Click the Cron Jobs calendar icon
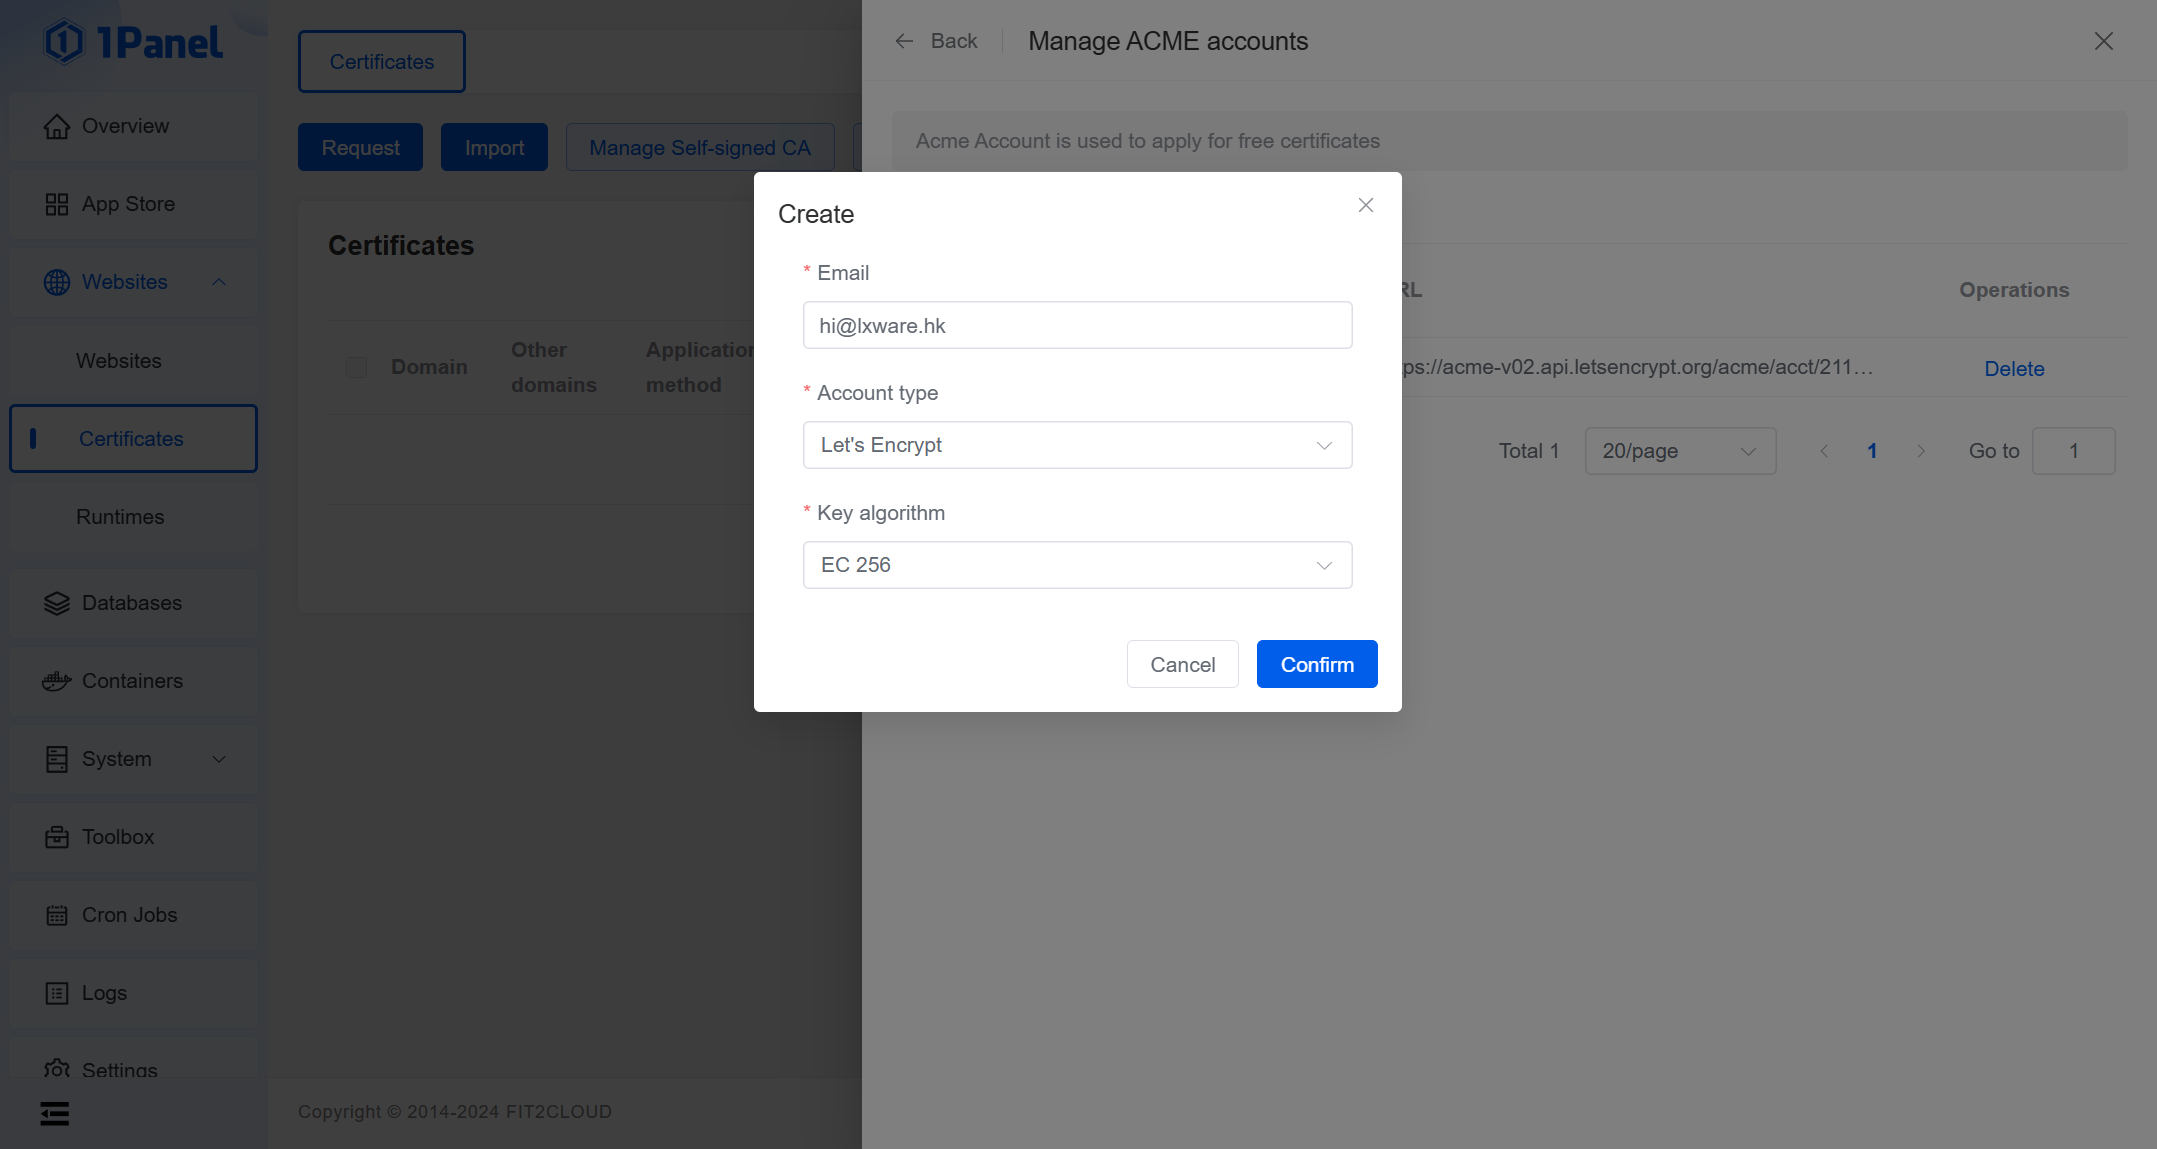 pyautogui.click(x=57, y=916)
